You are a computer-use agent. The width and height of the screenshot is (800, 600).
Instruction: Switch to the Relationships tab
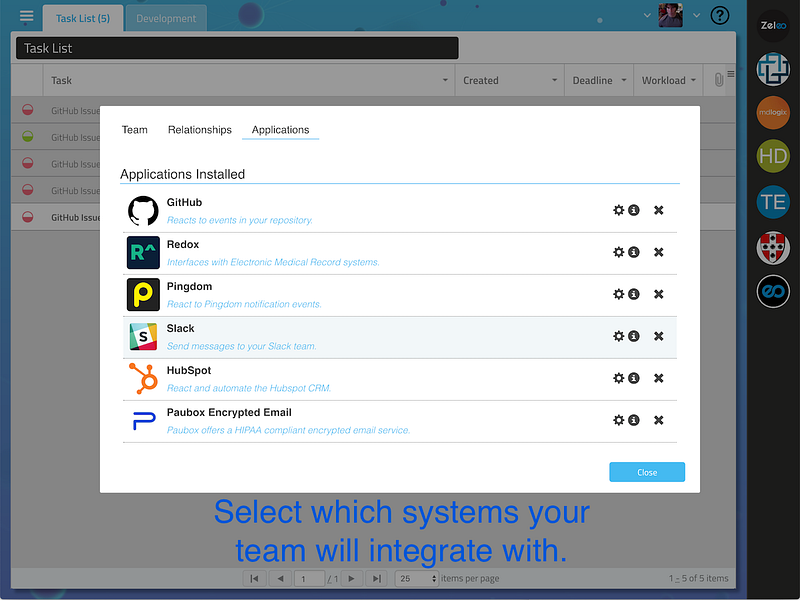[x=199, y=130]
